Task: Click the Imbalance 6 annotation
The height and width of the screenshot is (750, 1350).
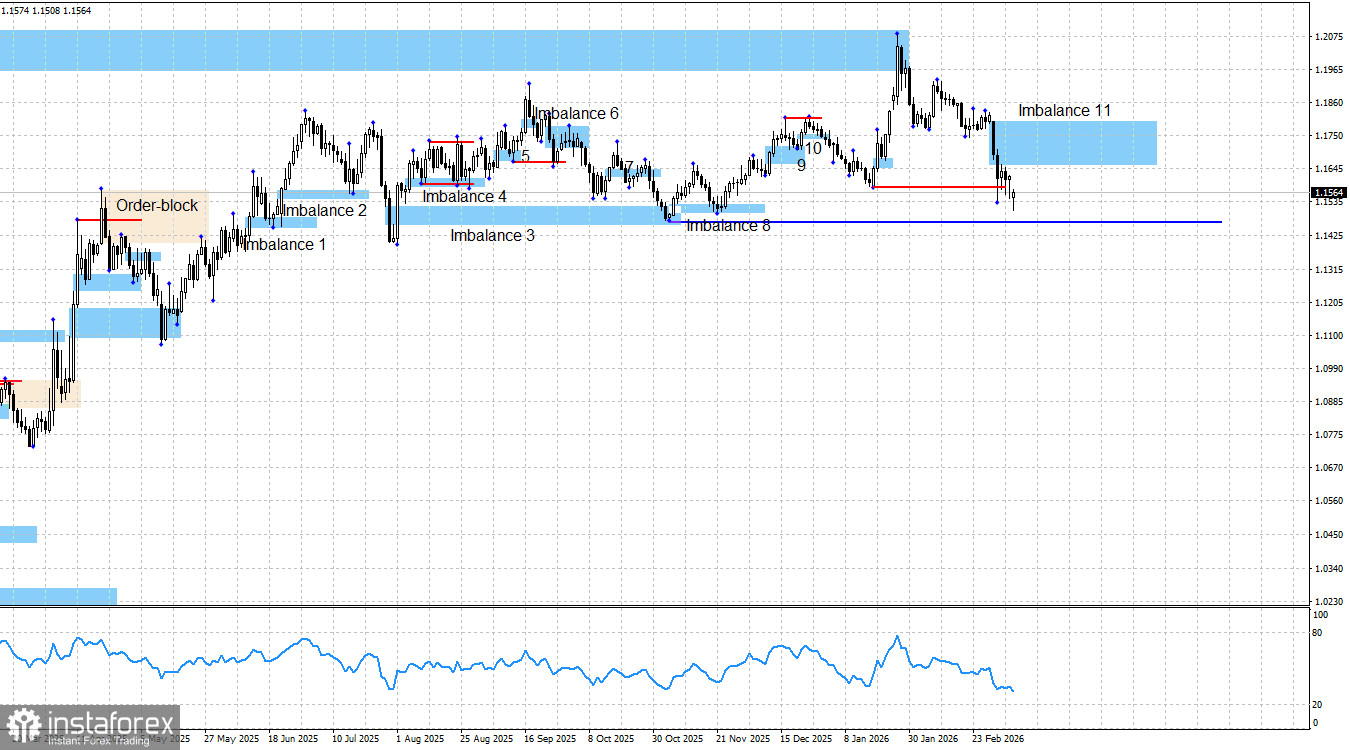Action: point(577,114)
